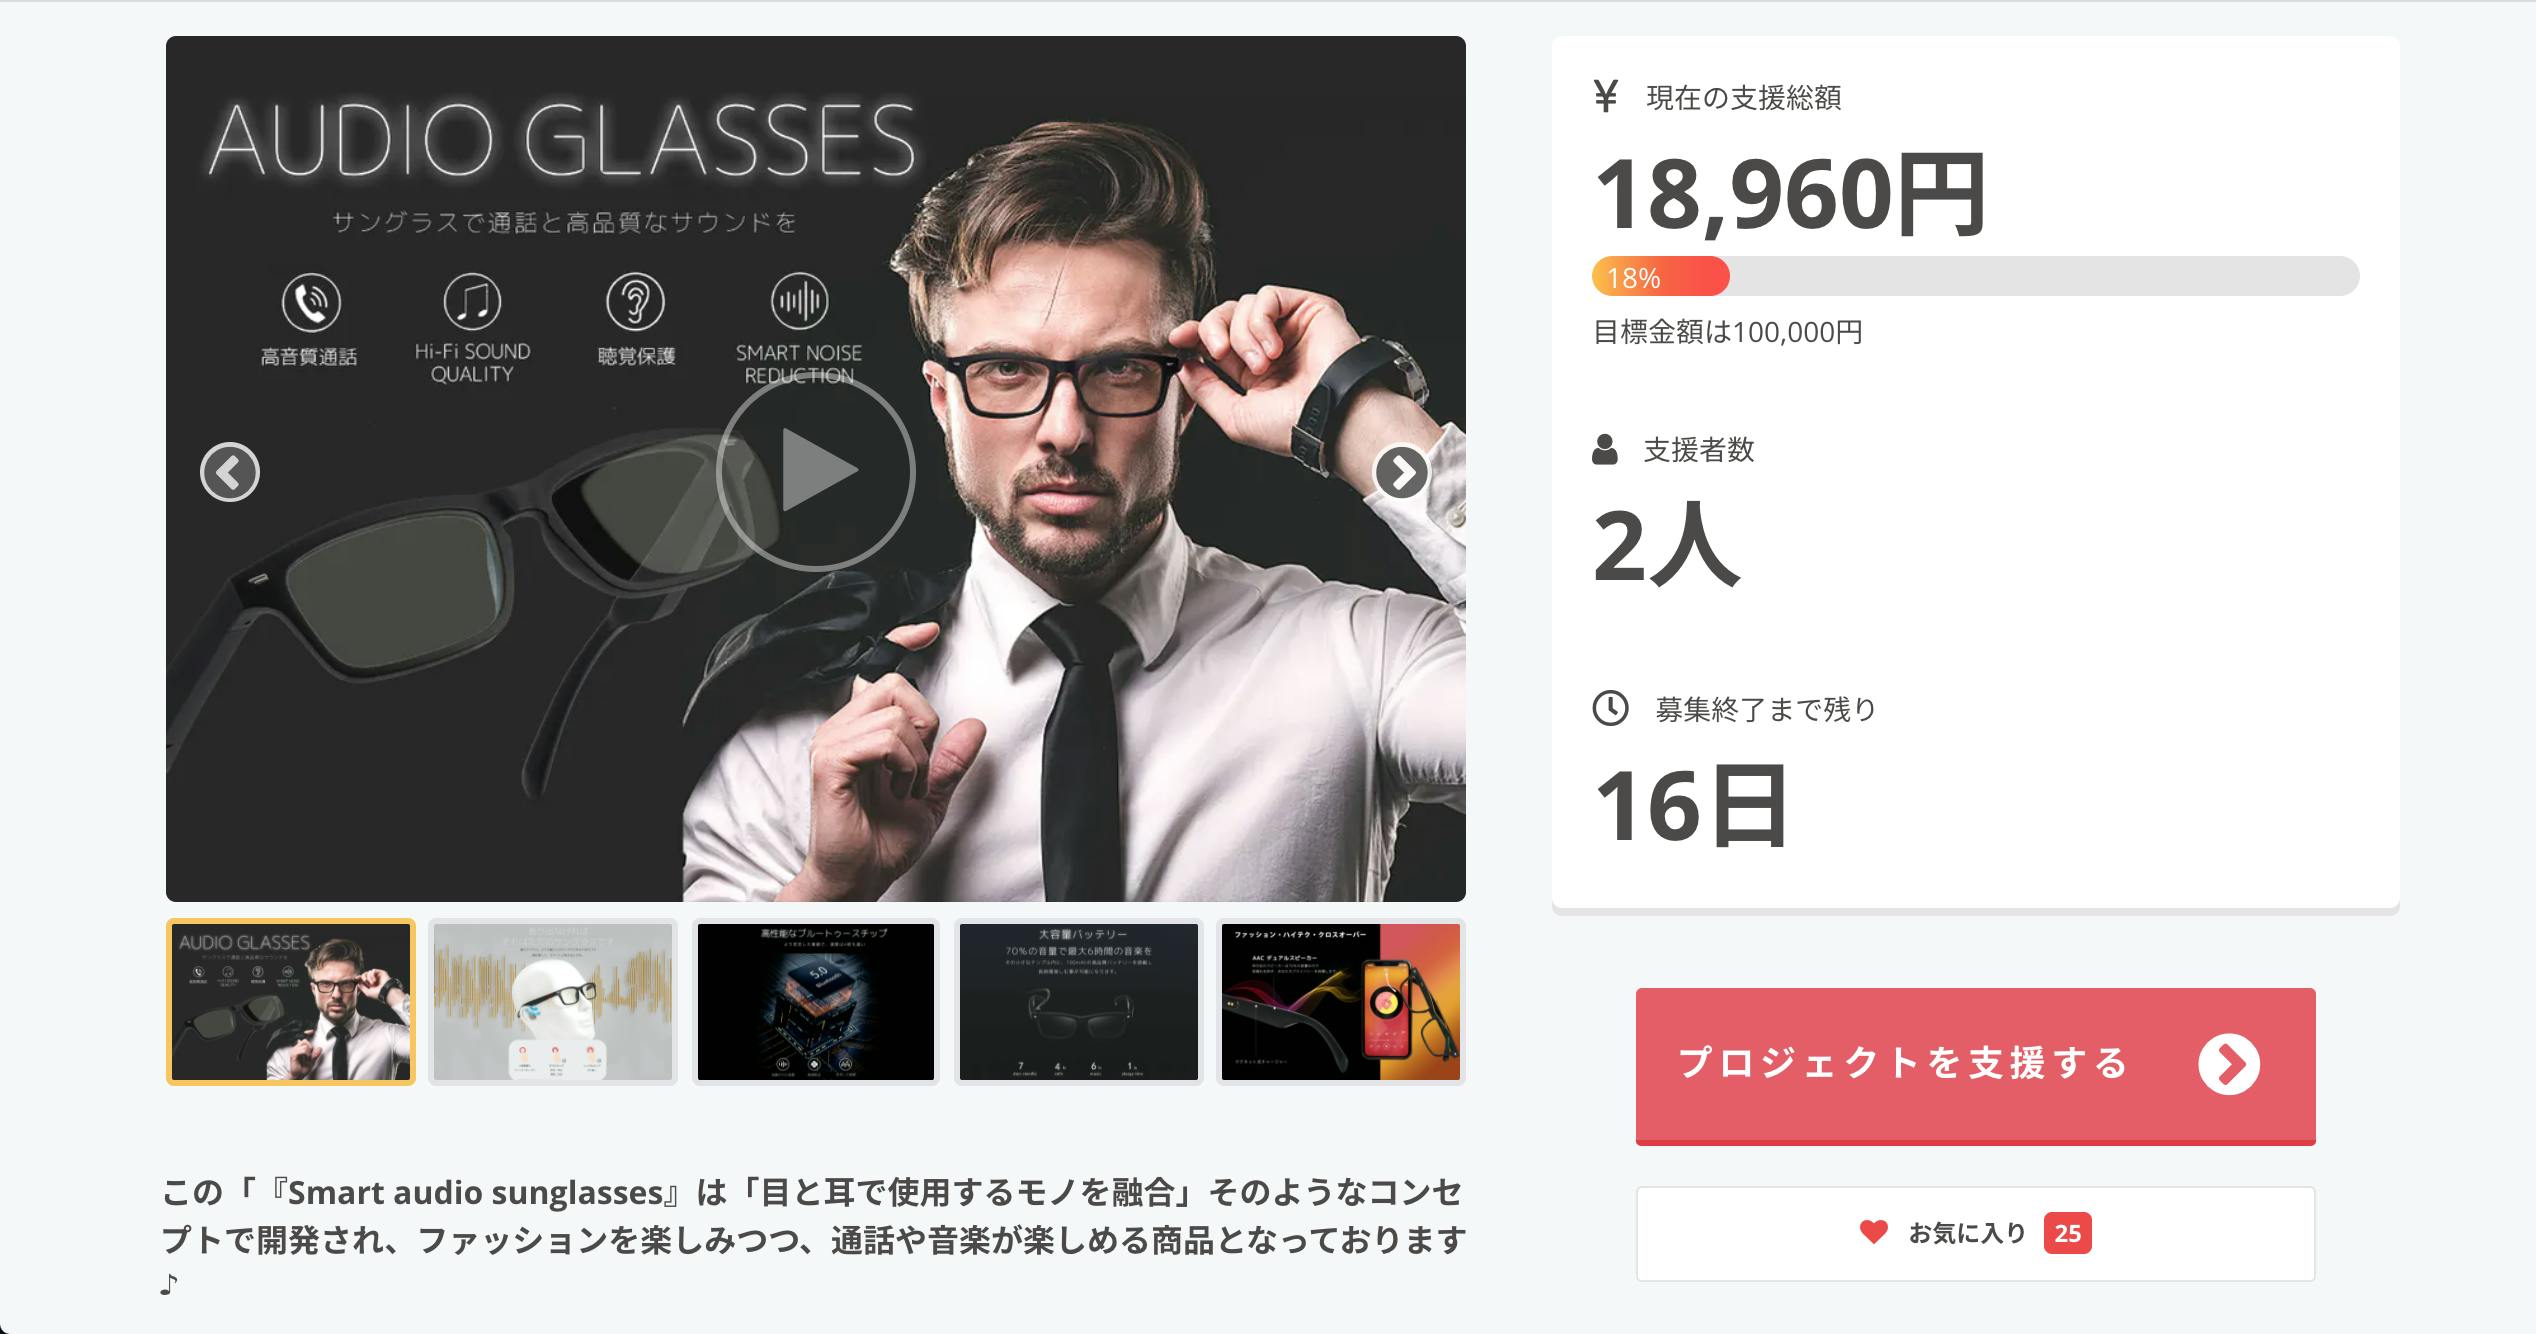Add project to お気に入り favorites
The width and height of the screenshot is (2536, 1334).
coord(1976,1234)
